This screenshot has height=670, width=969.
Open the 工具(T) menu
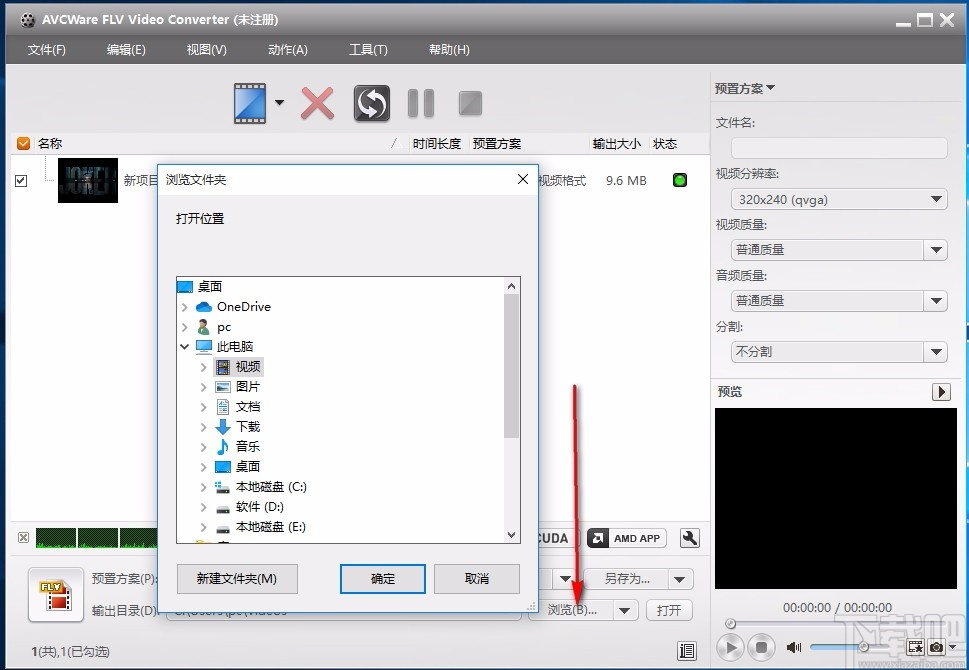tap(370, 49)
